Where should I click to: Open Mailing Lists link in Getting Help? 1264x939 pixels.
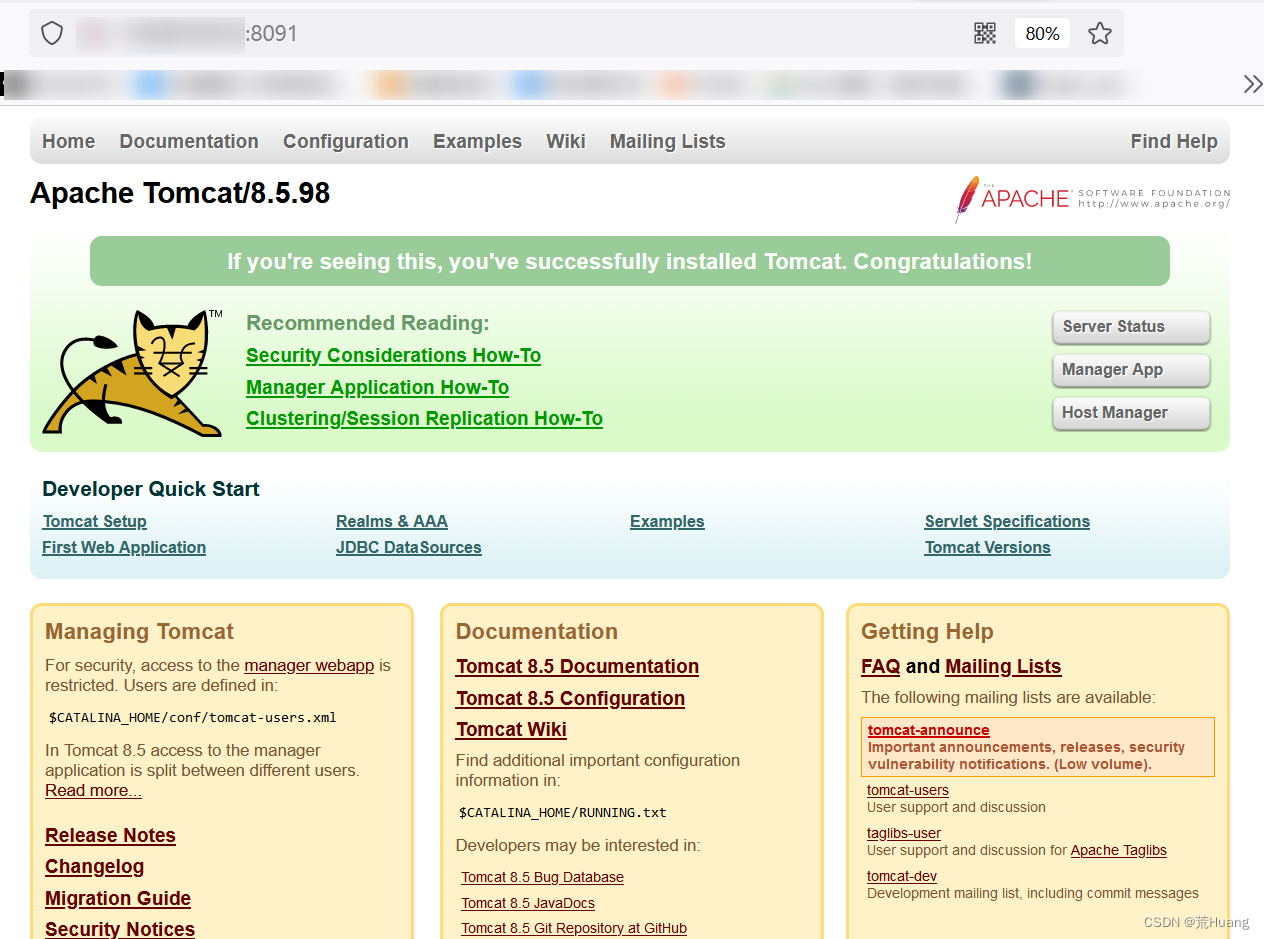click(x=1003, y=667)
